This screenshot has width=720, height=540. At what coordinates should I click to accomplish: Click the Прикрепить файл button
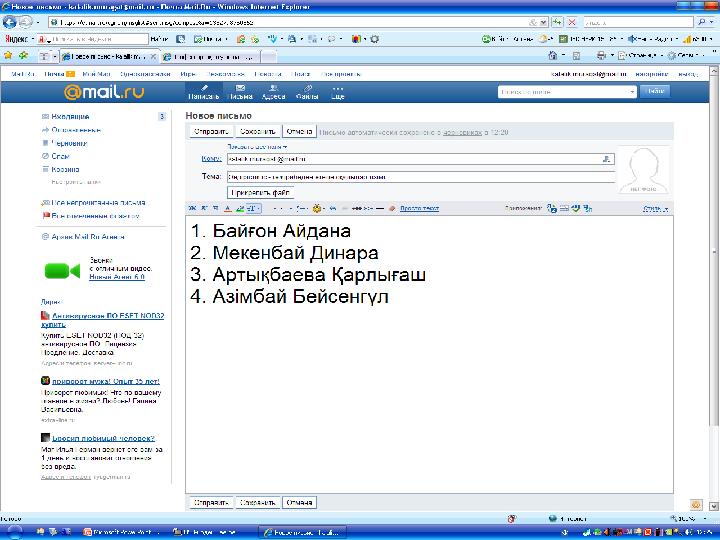pyautogui.click(x=260, y=193)
